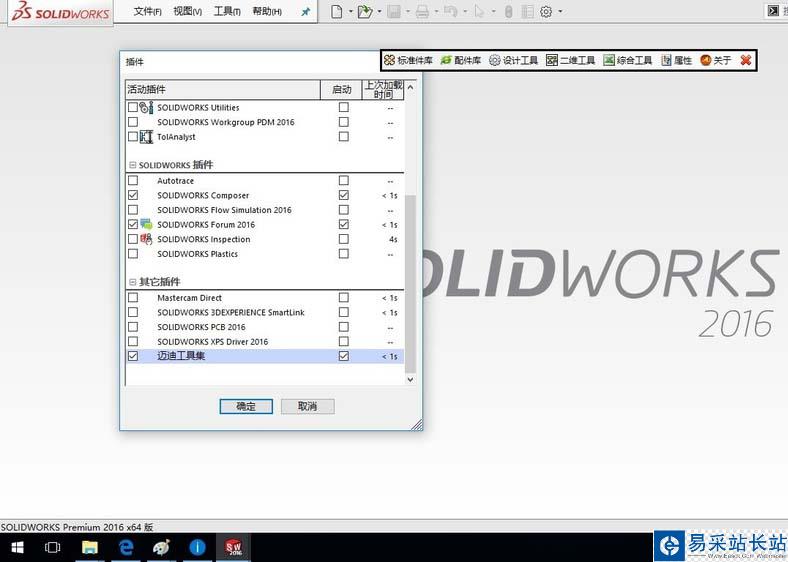Confirm with the 确定 button

(x=246, y=406)
